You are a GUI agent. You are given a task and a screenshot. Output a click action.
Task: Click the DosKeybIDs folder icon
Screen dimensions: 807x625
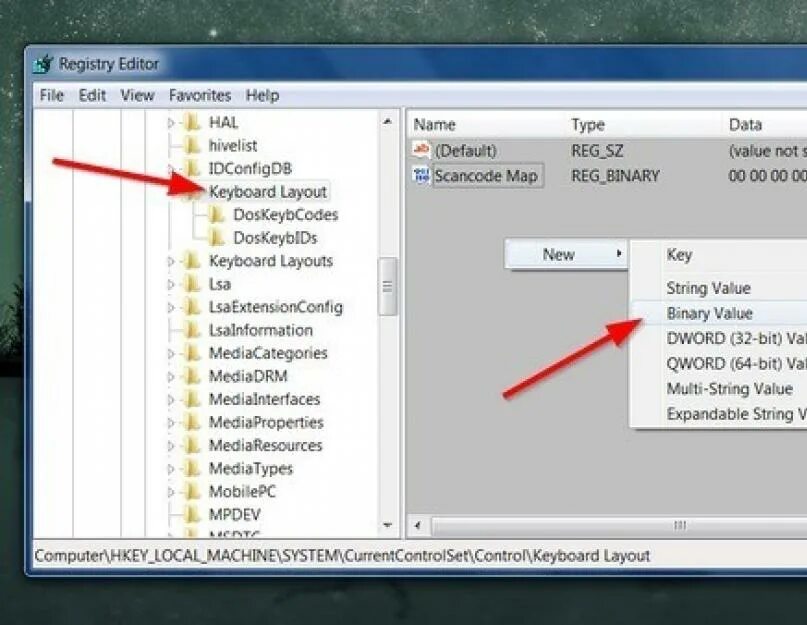point(217,238)
